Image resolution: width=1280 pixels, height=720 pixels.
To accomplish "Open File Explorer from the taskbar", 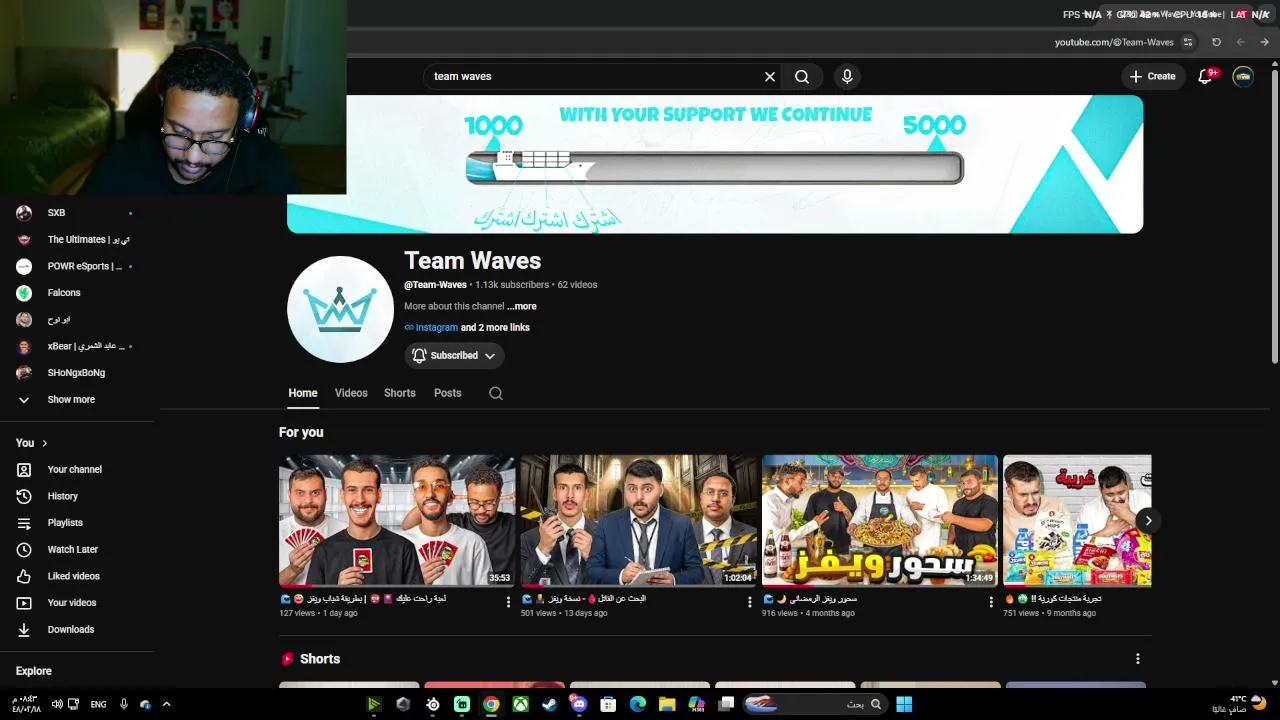I will point(667,704).
